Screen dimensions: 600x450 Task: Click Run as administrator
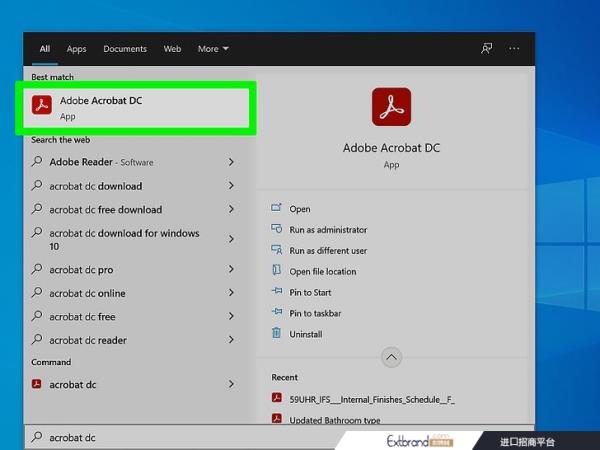[328, 230]
